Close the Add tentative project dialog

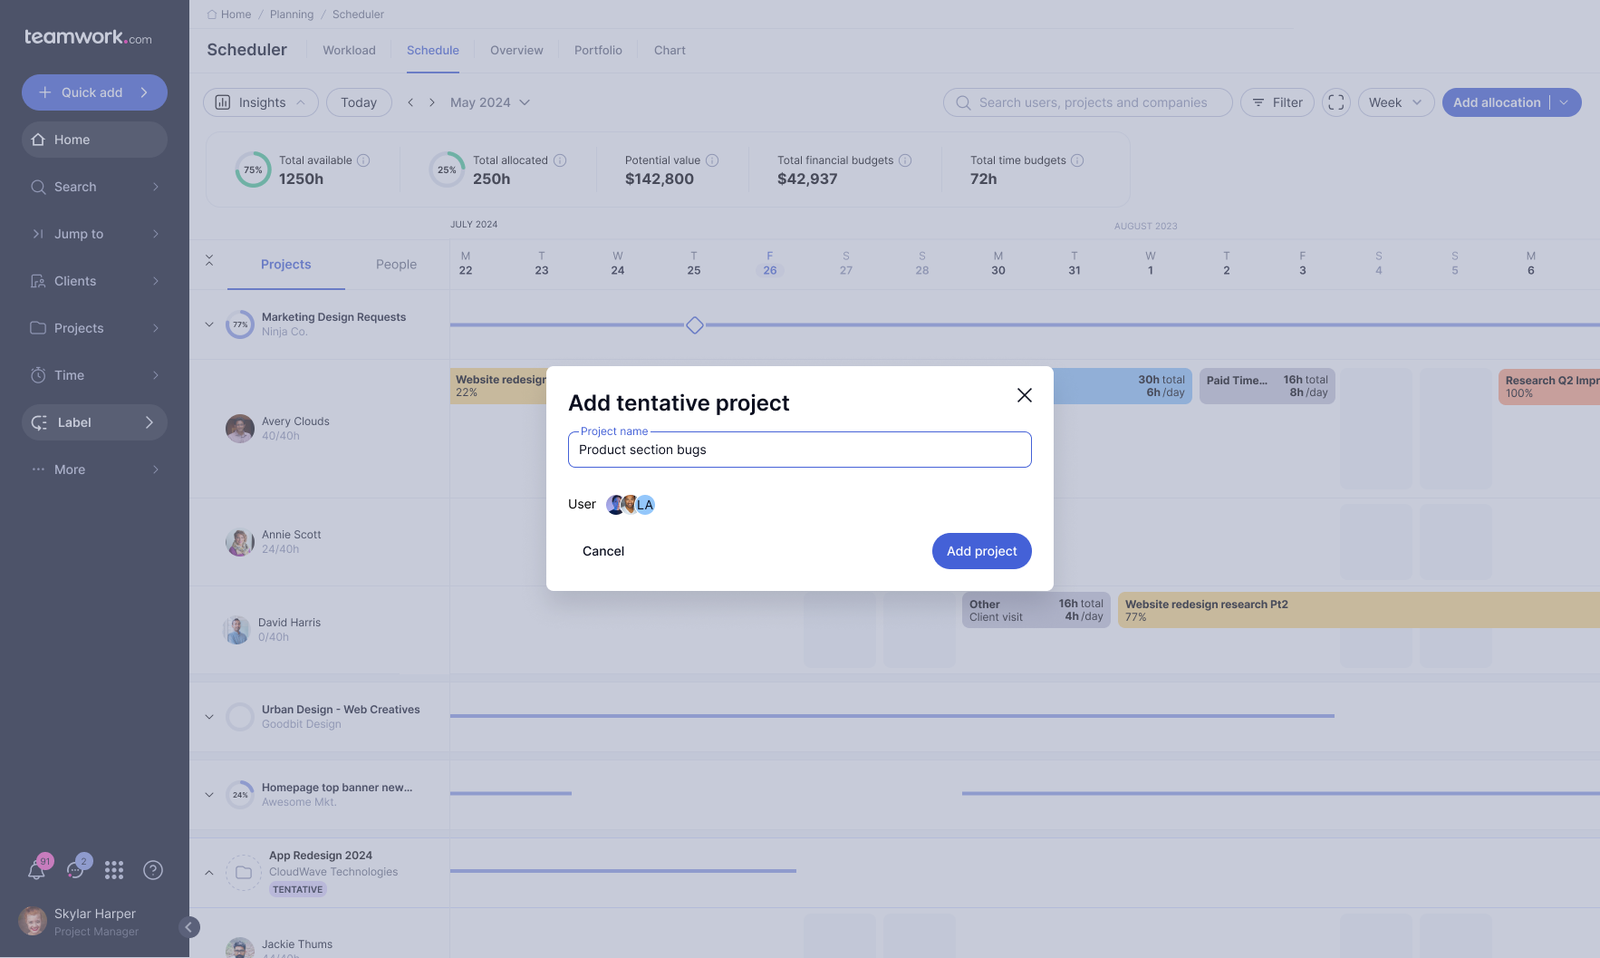pyautogui.click(x=1024, y=395)
